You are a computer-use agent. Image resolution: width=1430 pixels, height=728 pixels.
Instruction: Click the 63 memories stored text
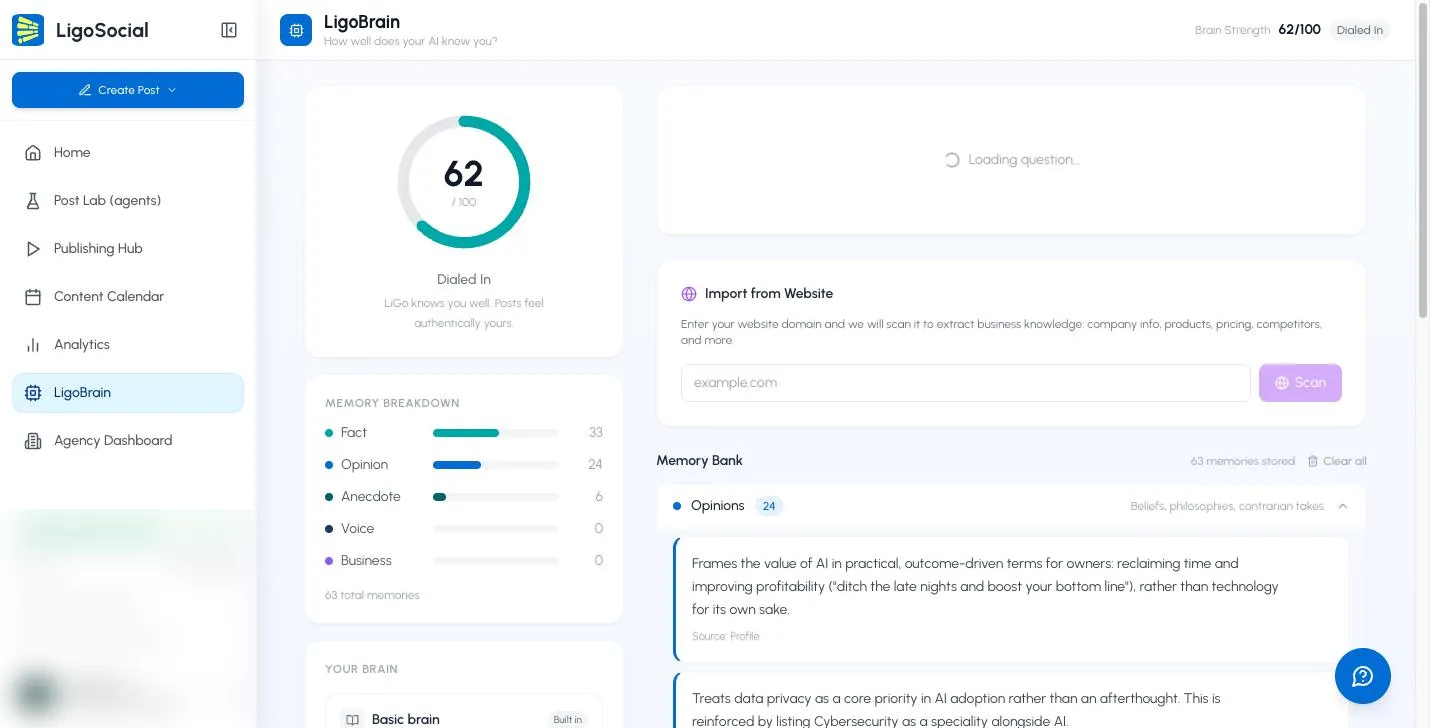(1242, 461)
